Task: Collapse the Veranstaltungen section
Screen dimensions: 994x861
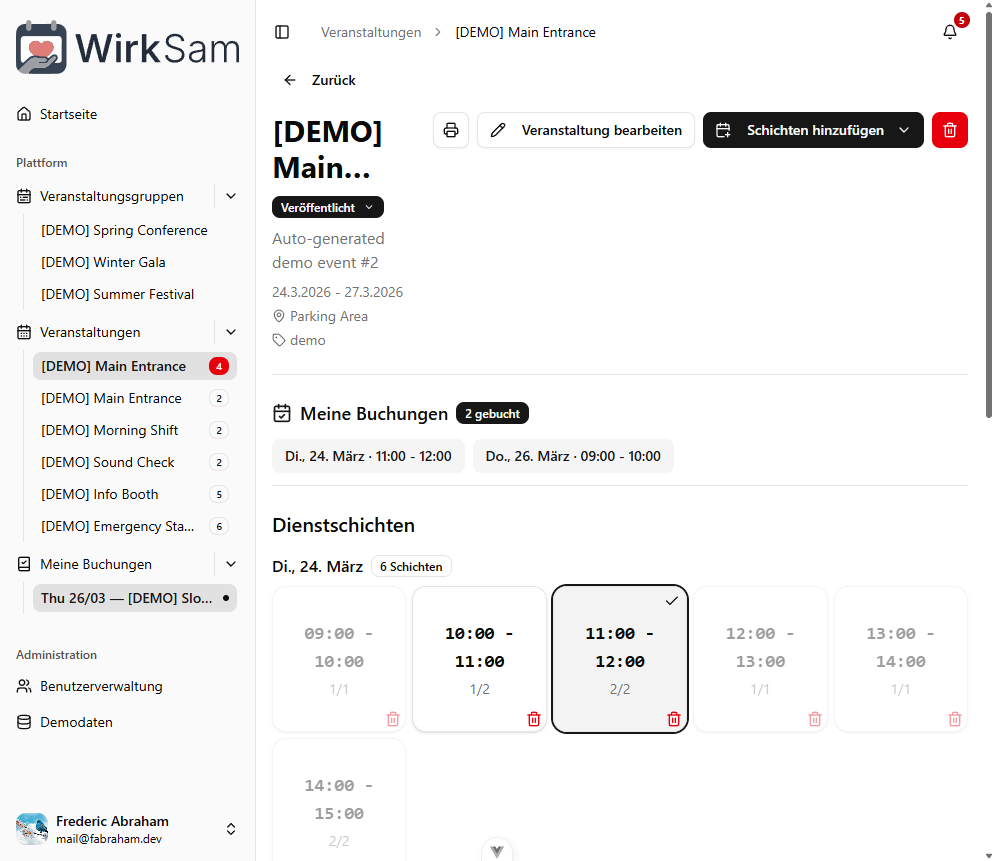Action: pos(231,332)
